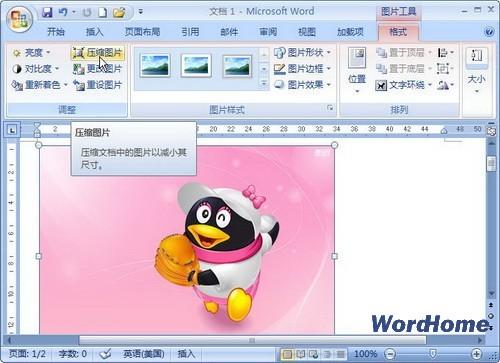The image size is (500, 363).
Task: Open the 图片边框 picture border dropdown
Action: [302, 69]
